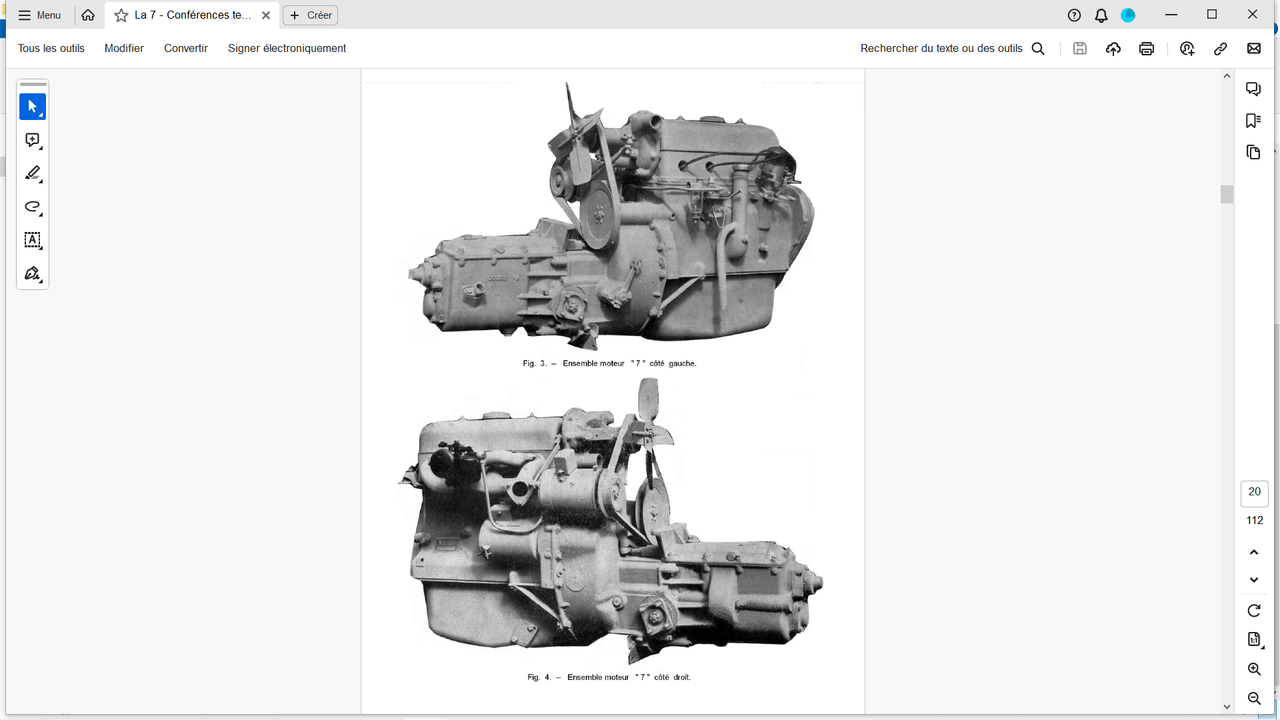This screenshot has height=720, width=1280.
Task: Click the page number field showing 20
Action: pyautogui.click(x=1254, y=492)
